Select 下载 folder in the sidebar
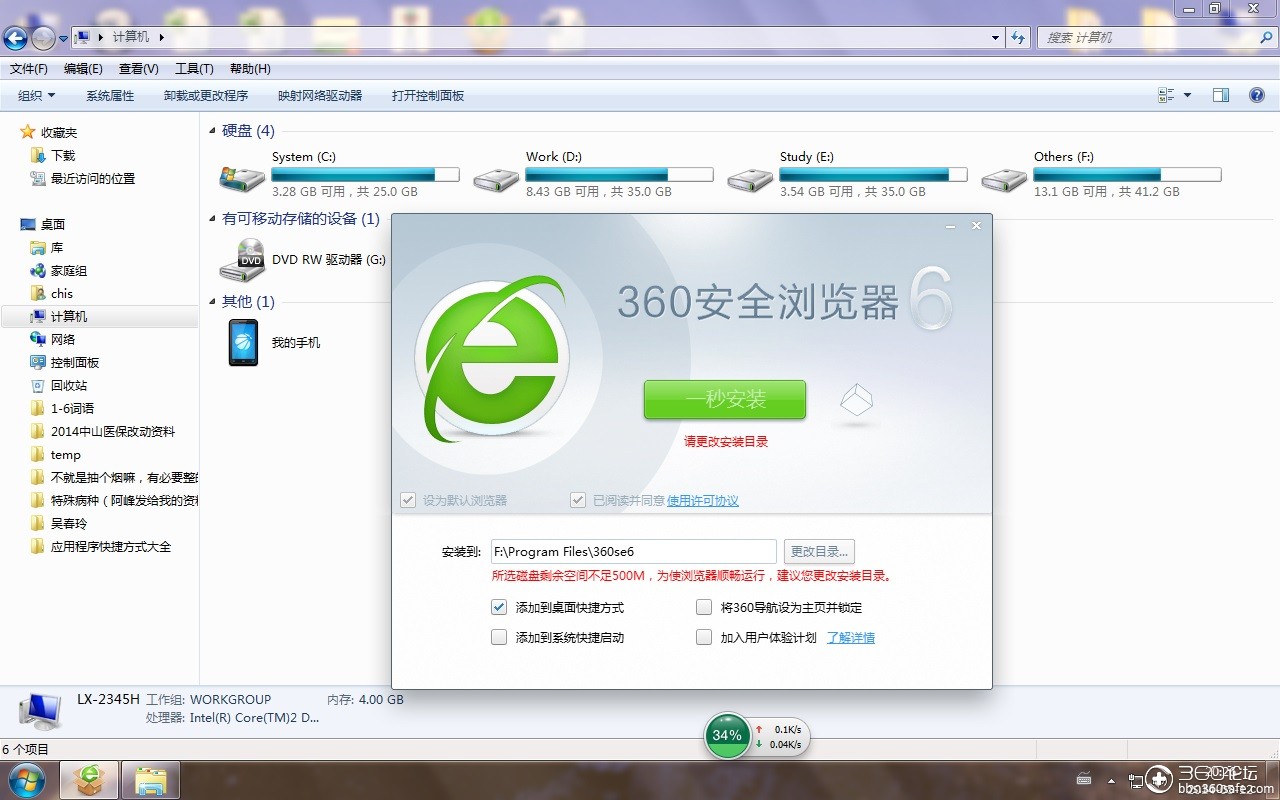The height and width of the screenshot is (800, 1280). 63,155
